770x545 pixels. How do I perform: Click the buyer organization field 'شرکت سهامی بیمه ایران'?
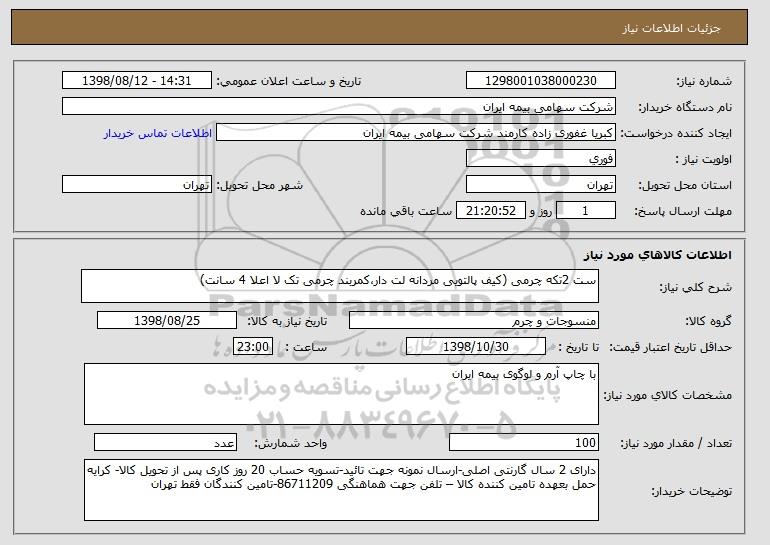click(339, 107)
